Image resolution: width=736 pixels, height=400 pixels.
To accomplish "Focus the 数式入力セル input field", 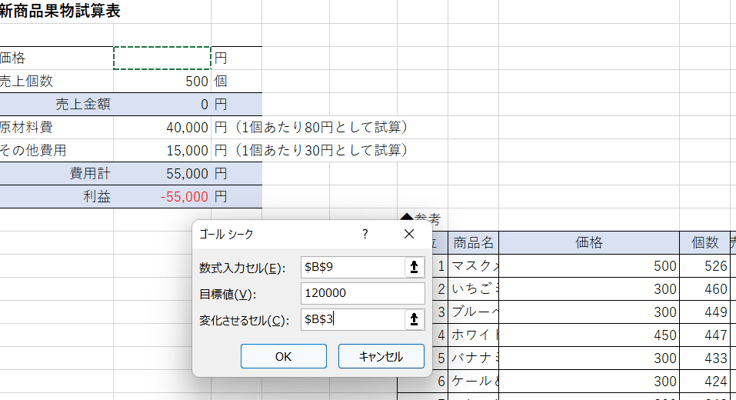I will (x=353, y=267).
